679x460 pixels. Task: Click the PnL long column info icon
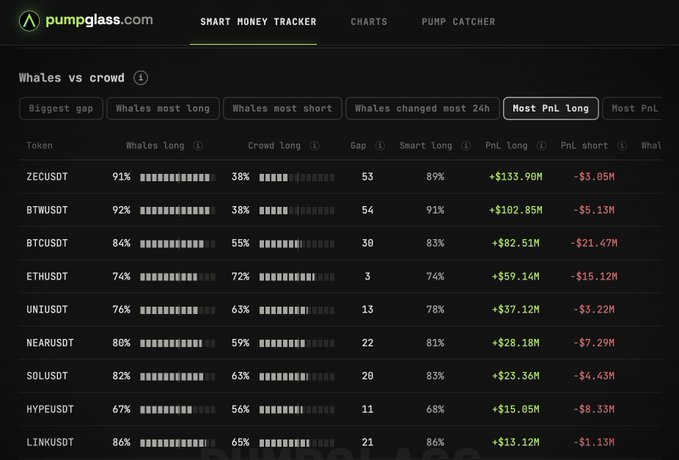click(x=541, y=146)
